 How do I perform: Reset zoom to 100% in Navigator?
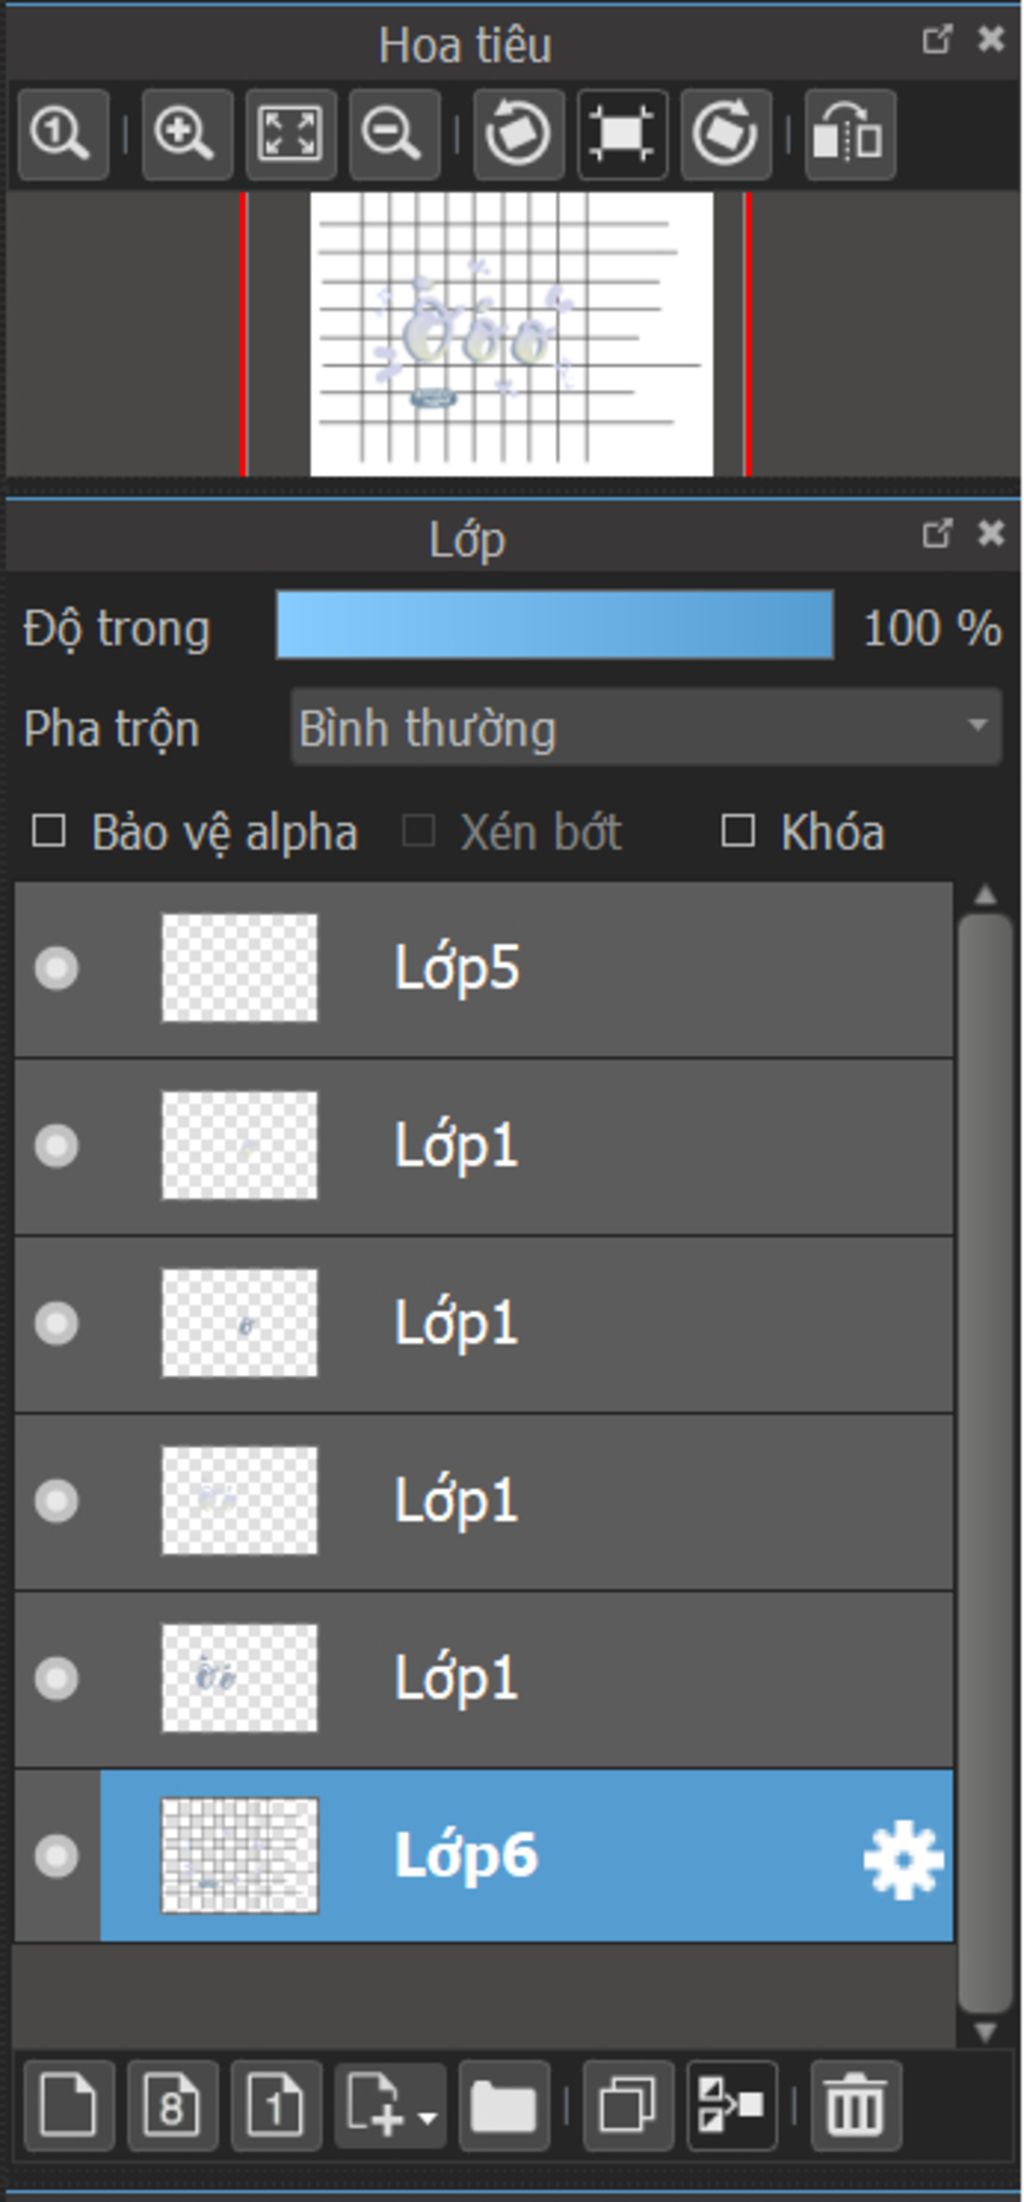62,134
